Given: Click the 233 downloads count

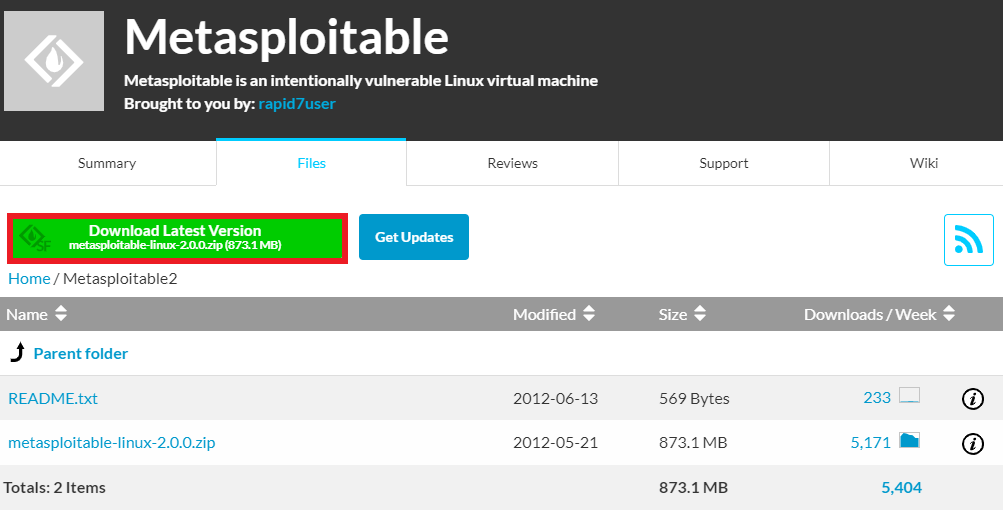Looking at the screenshot, I should click(x=877, y=398).
